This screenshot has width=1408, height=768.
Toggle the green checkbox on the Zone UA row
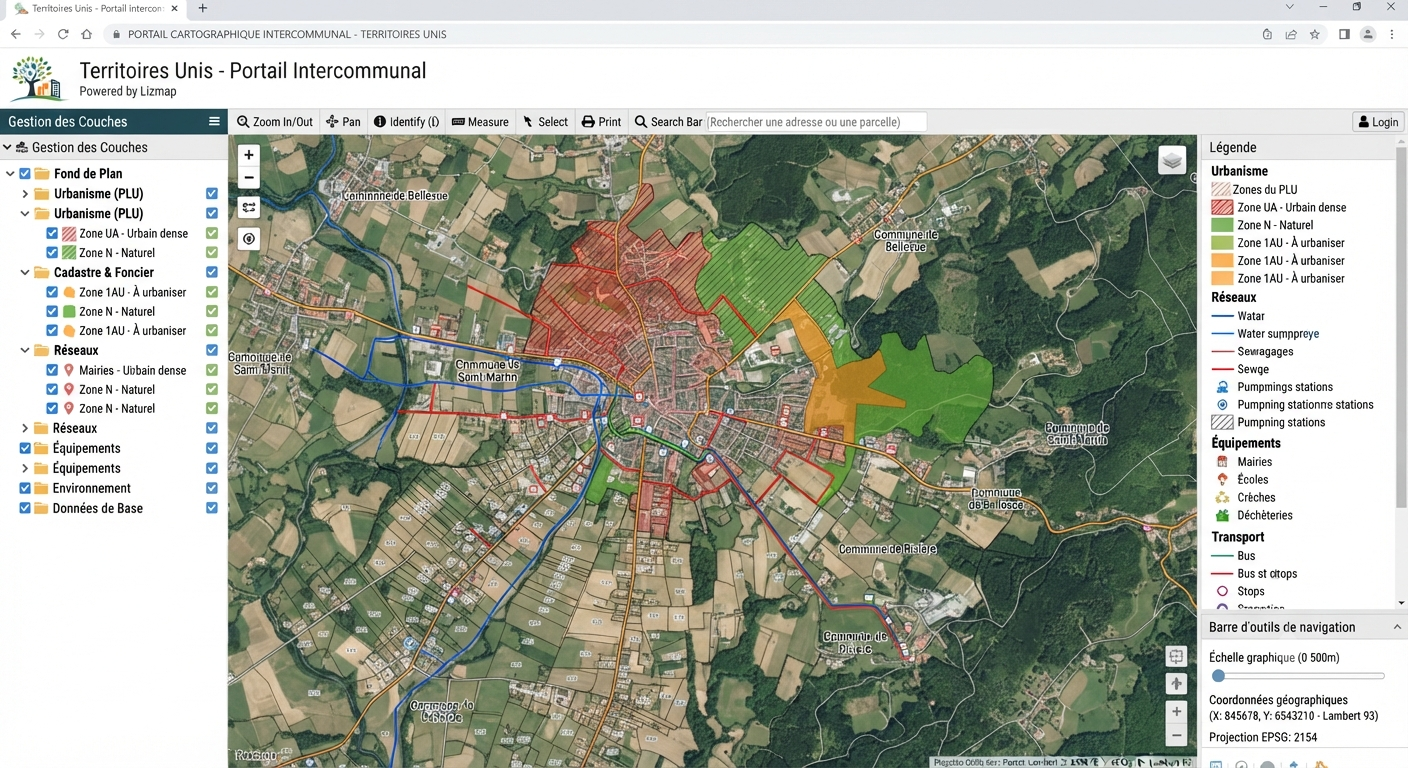(x=212, y=234)
